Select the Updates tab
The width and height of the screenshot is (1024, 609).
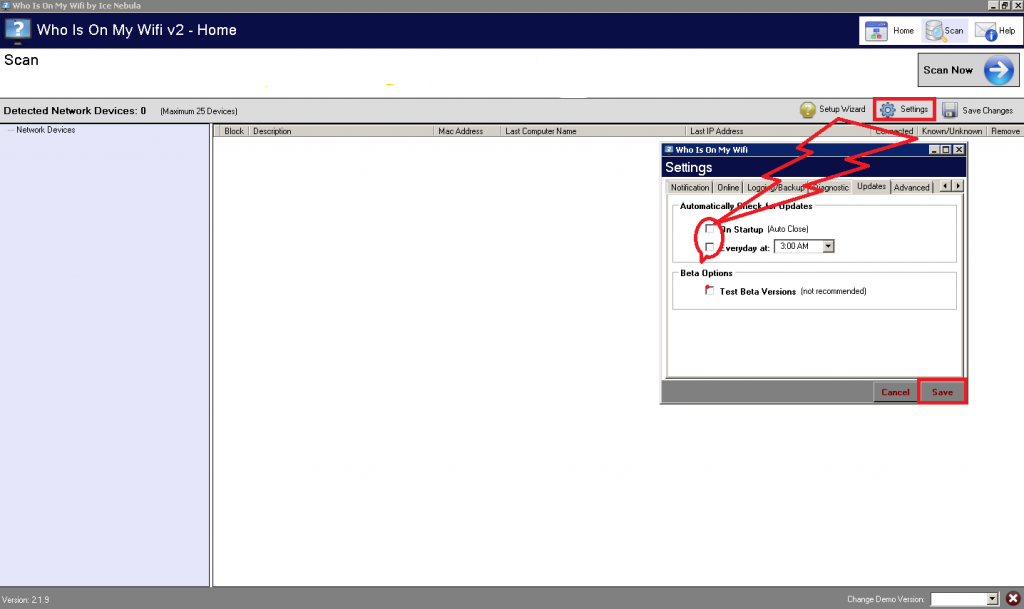pyautogui.click(x=871, y=186)
